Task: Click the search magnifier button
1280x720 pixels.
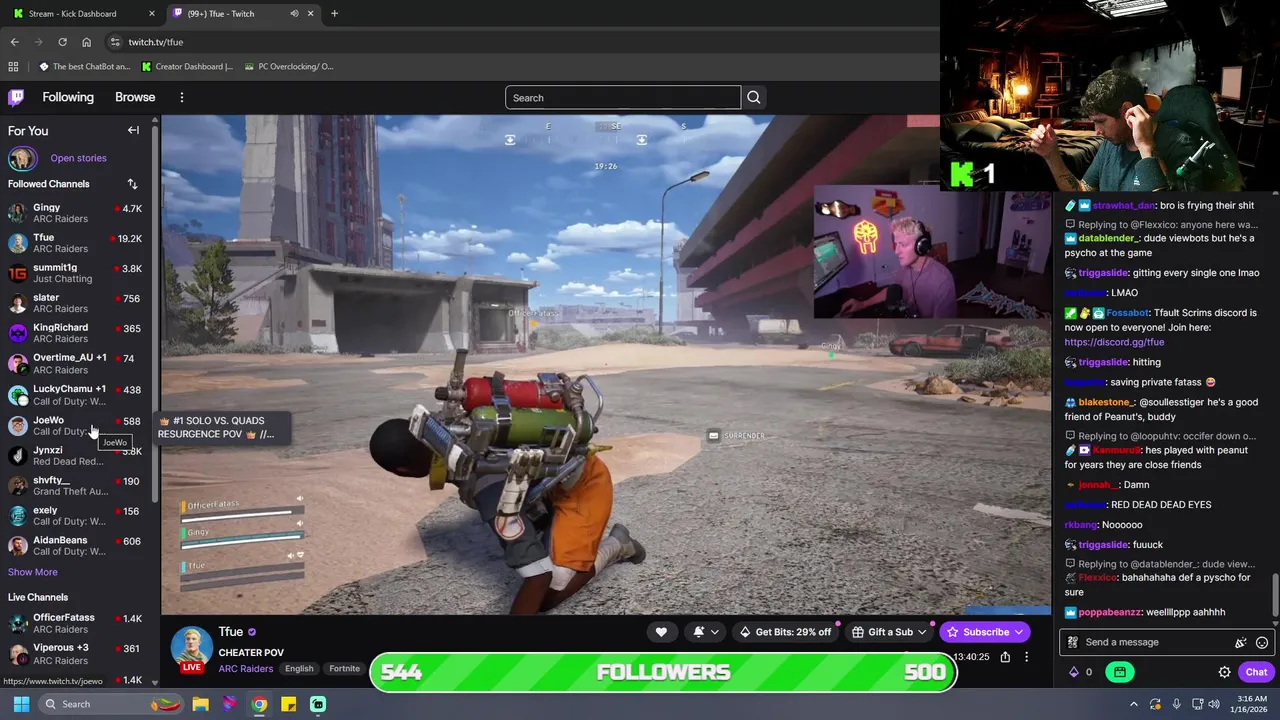Action: (754, 97)
